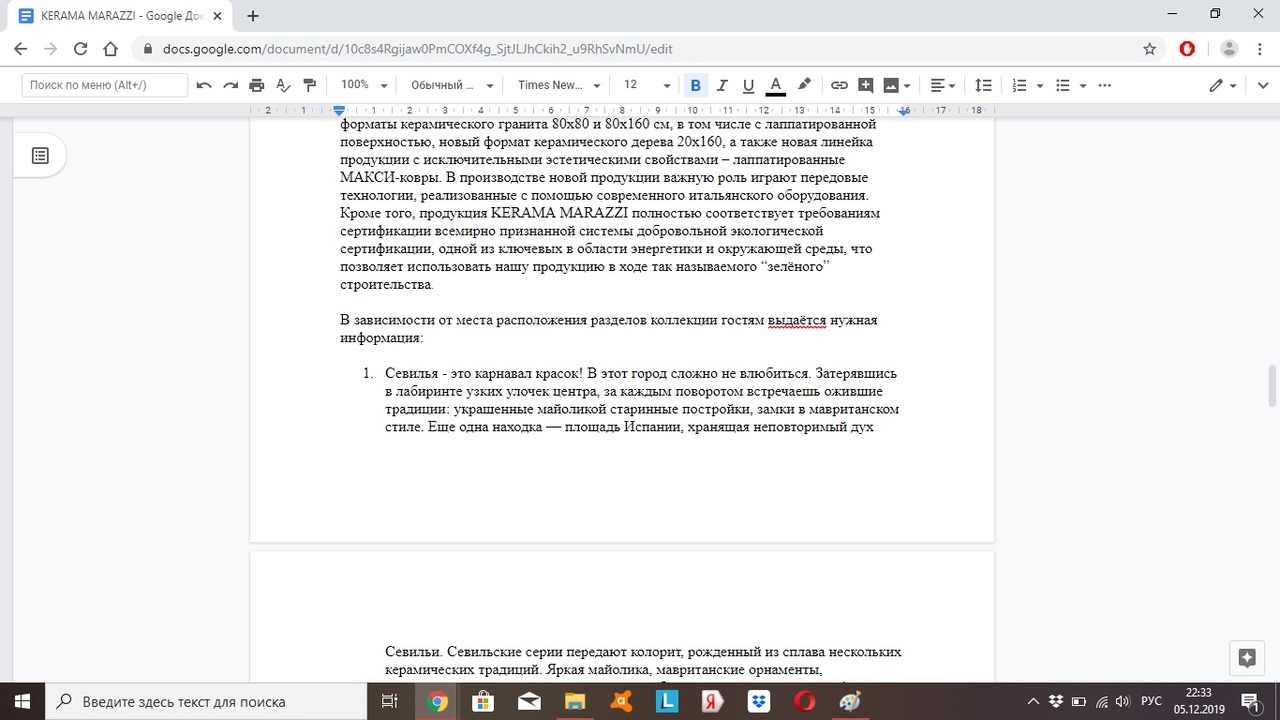Launch Mail from the taskbar
The height and width of the screenshot is (720, 1280).
click(x=530, y=701)
